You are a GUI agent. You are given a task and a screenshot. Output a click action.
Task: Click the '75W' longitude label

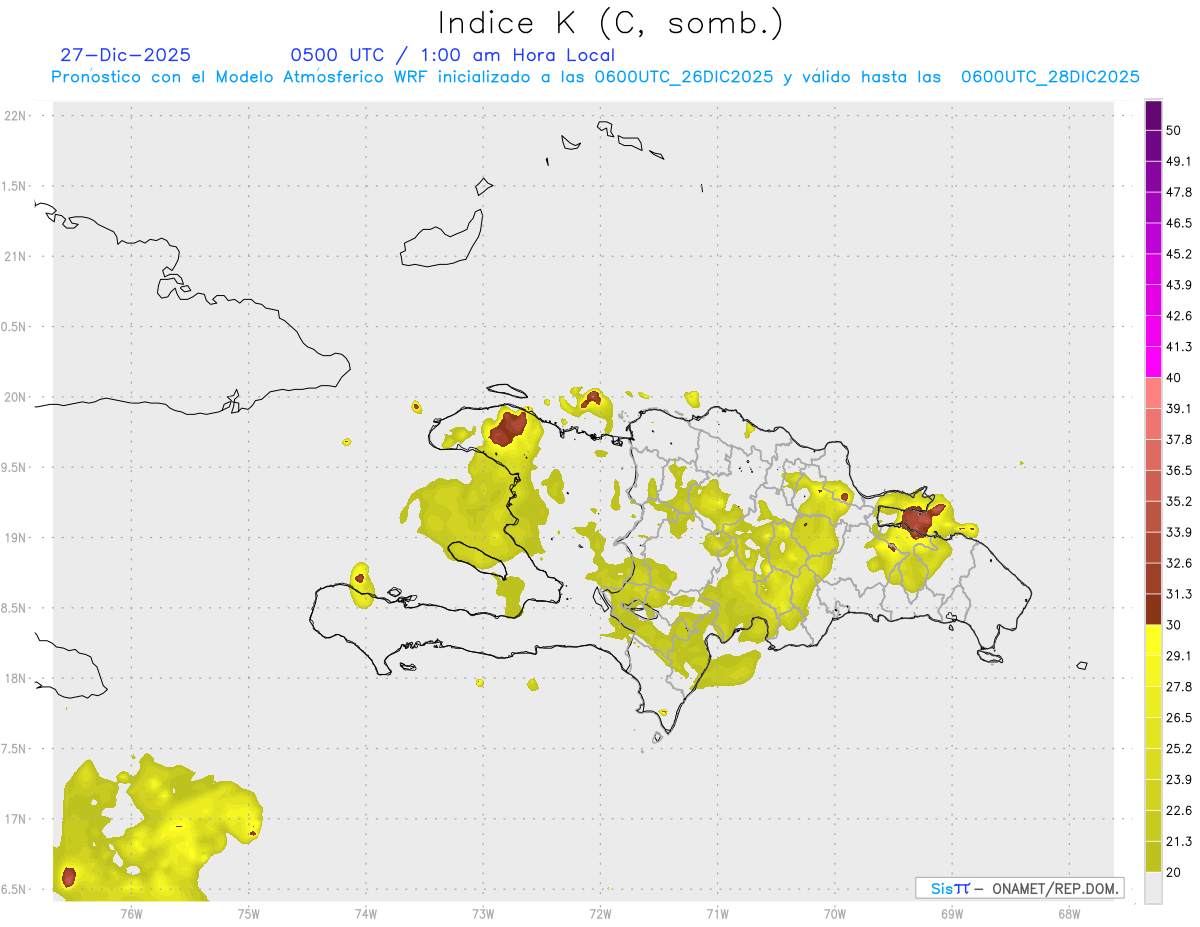(248, 913)
